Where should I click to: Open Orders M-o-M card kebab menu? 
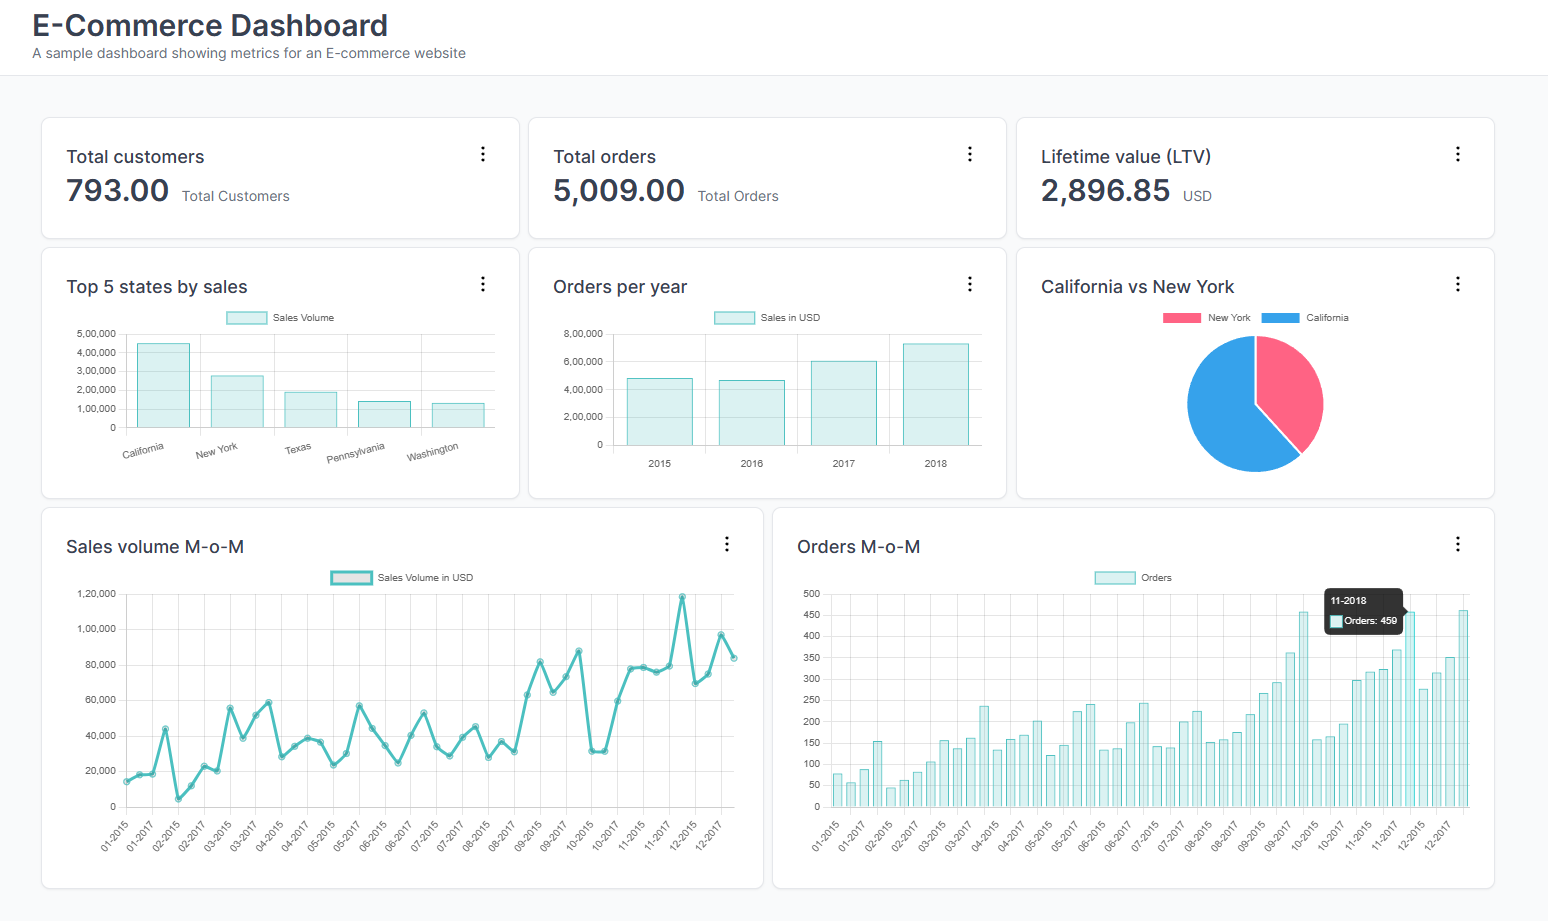point(1457,544)
